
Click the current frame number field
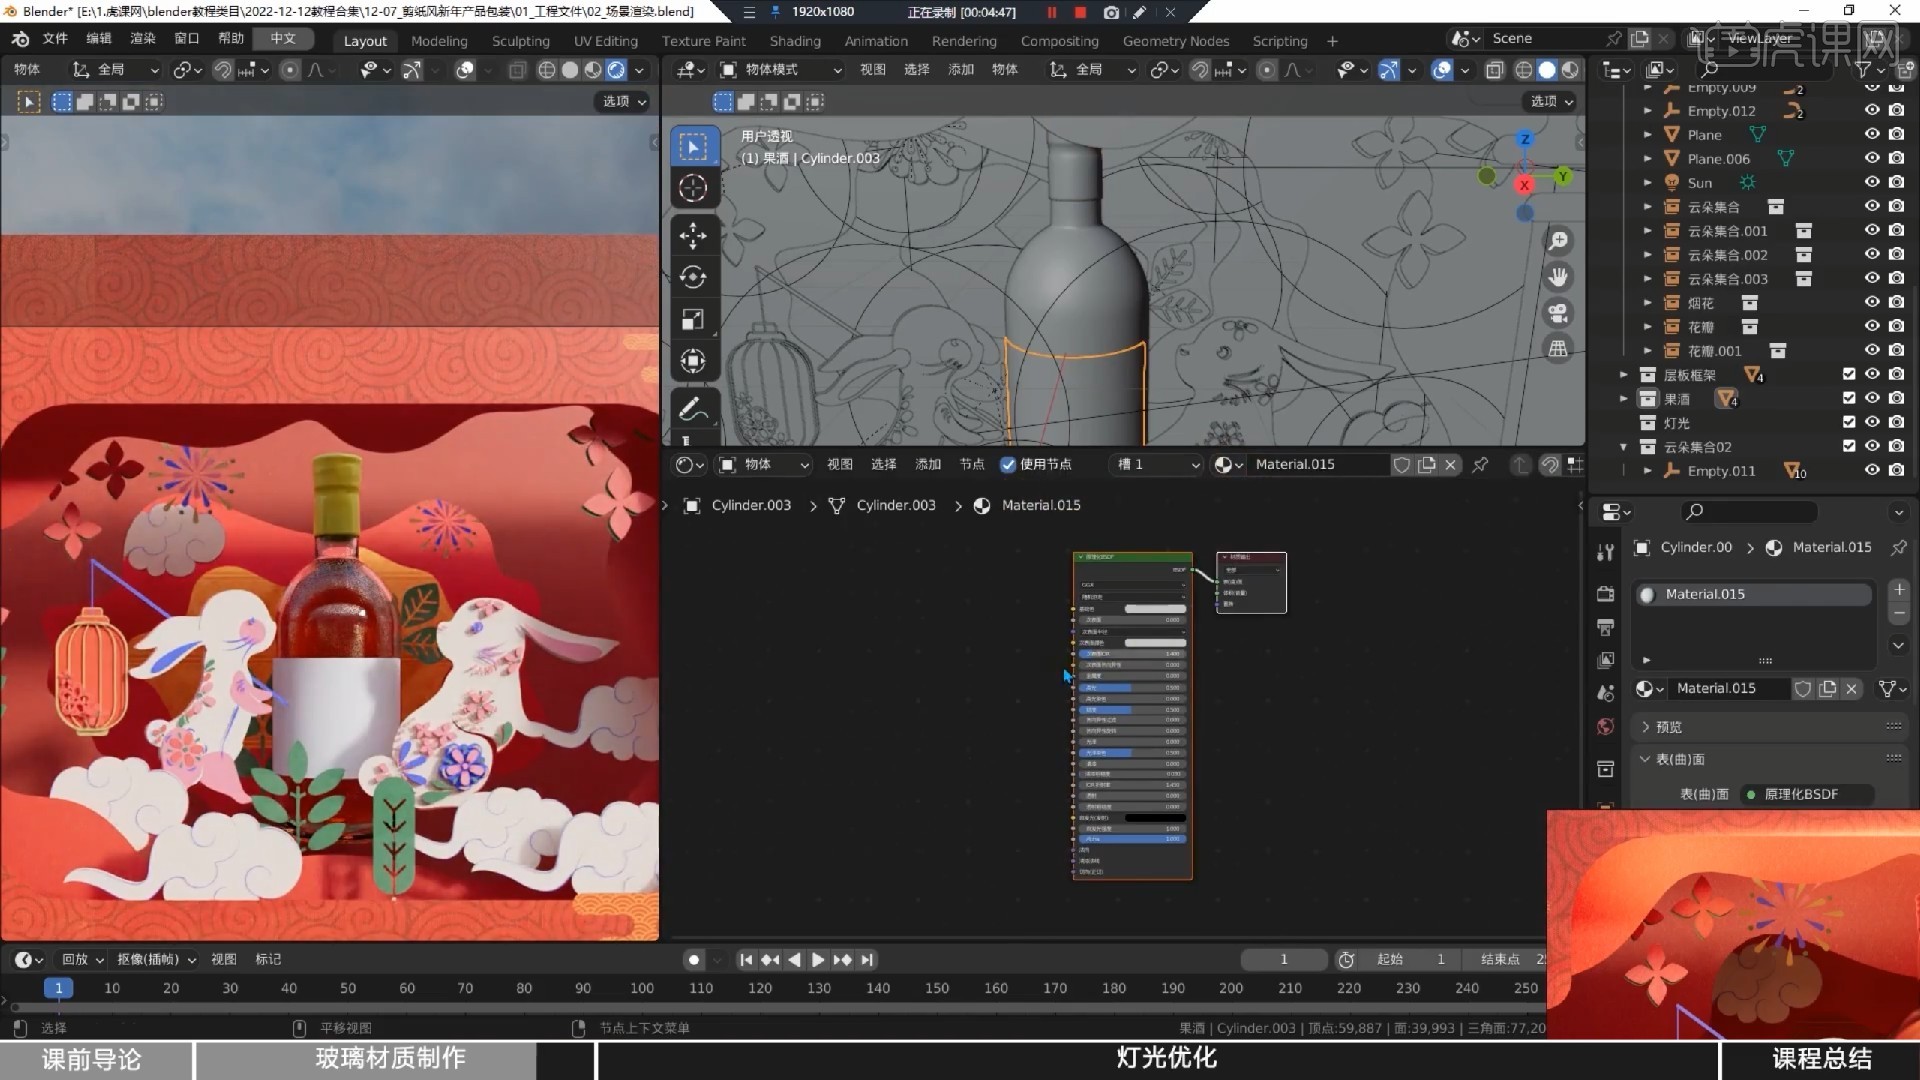tap(1284, 959)
